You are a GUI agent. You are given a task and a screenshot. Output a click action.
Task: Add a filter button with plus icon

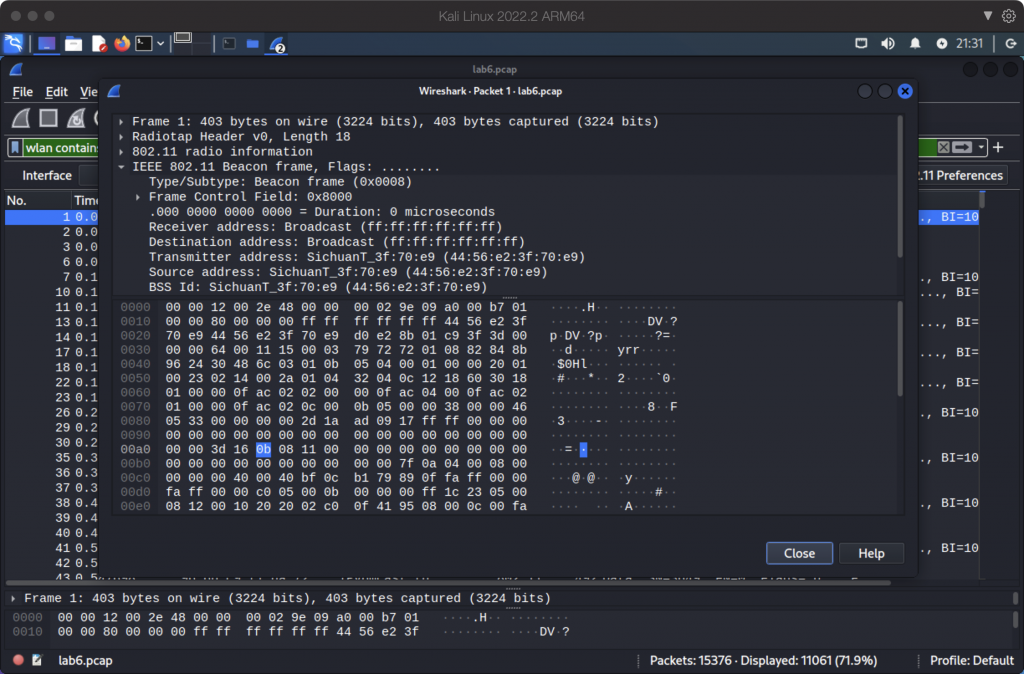click(998, 148)
